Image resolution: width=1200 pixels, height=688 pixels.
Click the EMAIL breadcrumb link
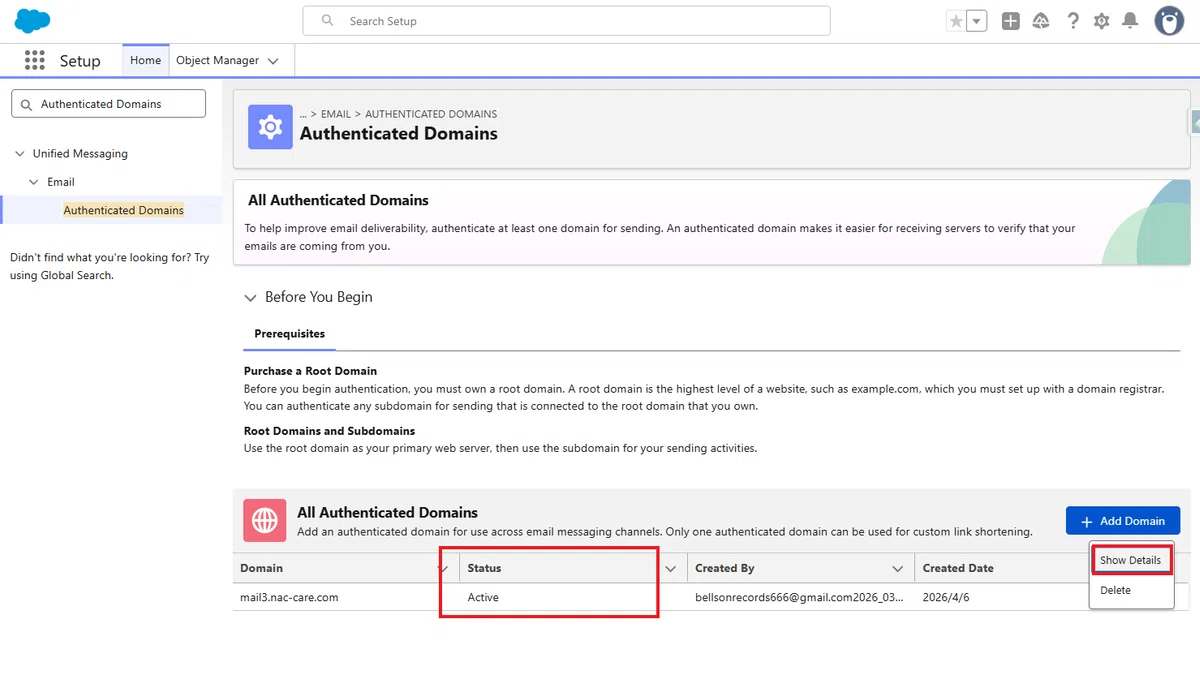336,114
